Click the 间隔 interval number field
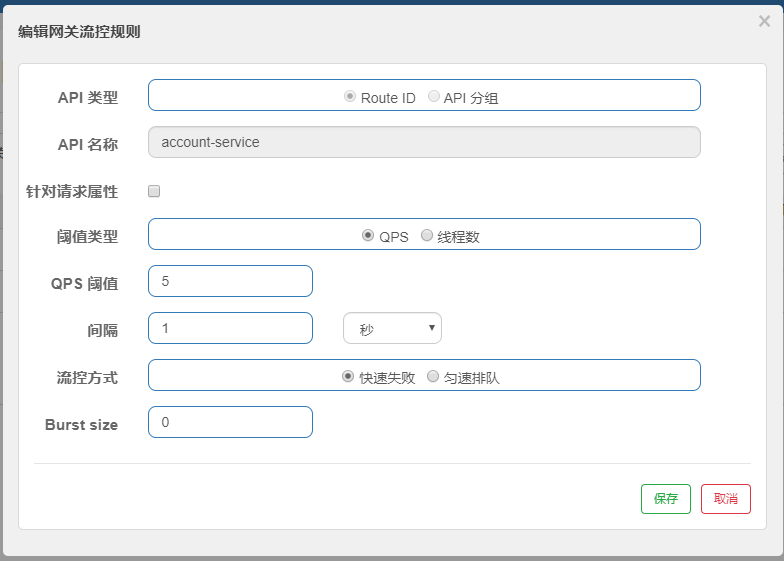Viewport: 784px width, 561px height. [x=230, y=328]
